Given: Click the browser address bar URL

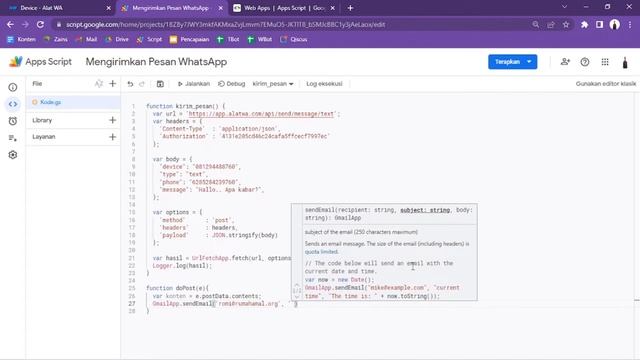Looking at the screenshot, I should tap(225, 24).
